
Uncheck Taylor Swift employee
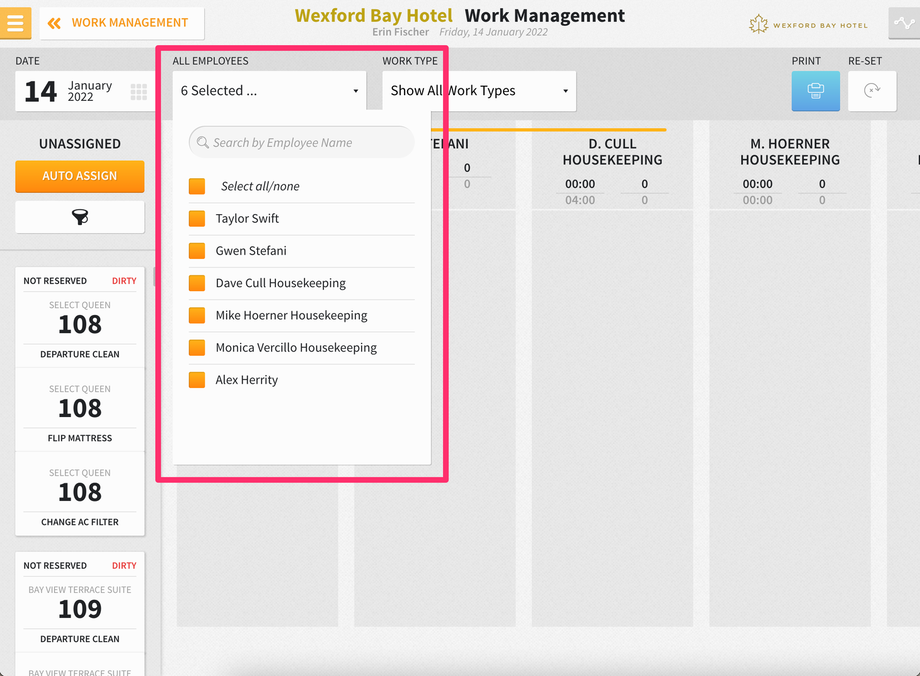pyautogui.click(x=197, y=219)
